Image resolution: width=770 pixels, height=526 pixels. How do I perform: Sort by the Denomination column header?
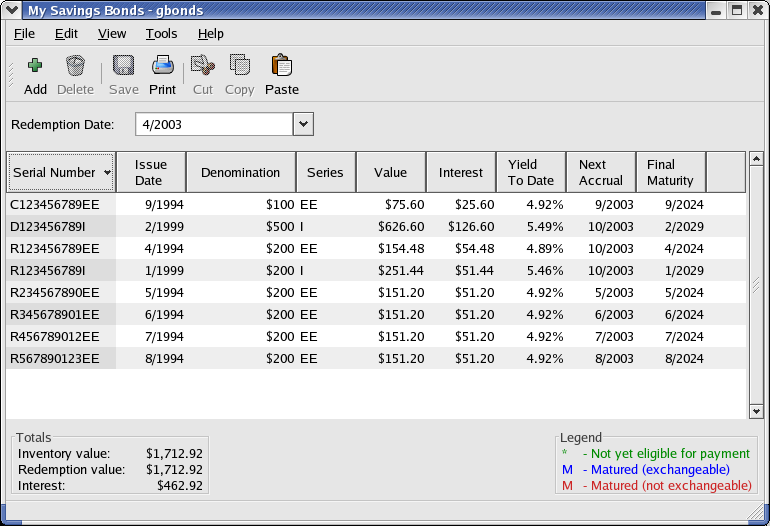pyautogui.click(x=241, y=172)
